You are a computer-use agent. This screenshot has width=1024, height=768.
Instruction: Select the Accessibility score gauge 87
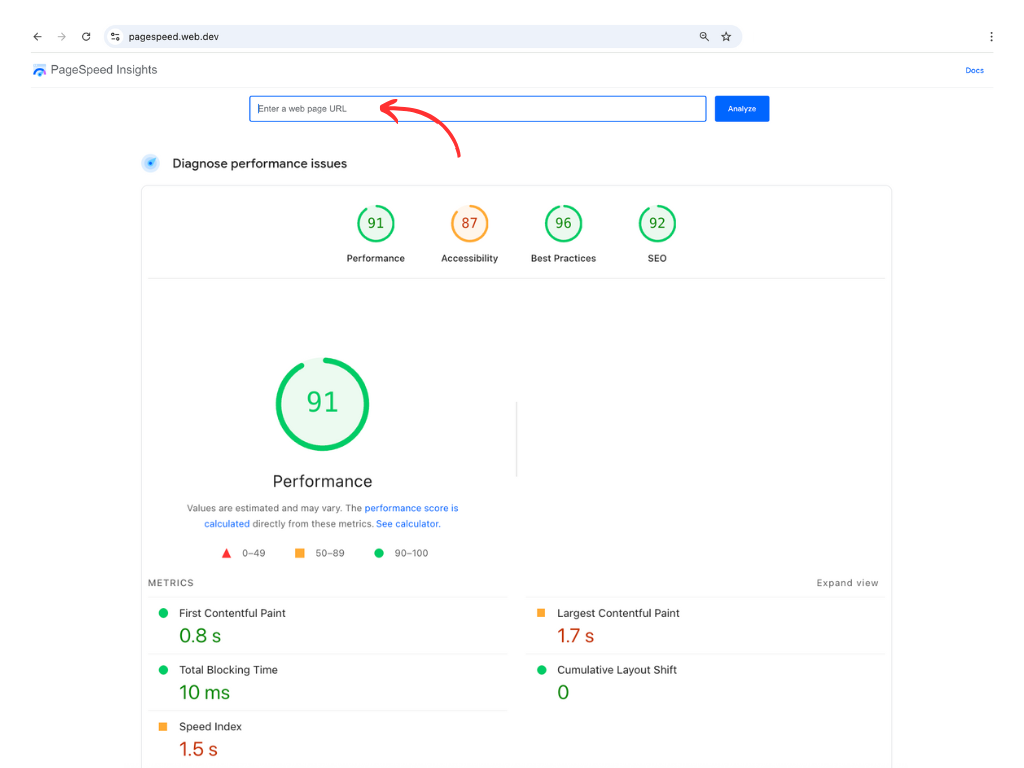(470, 223)
